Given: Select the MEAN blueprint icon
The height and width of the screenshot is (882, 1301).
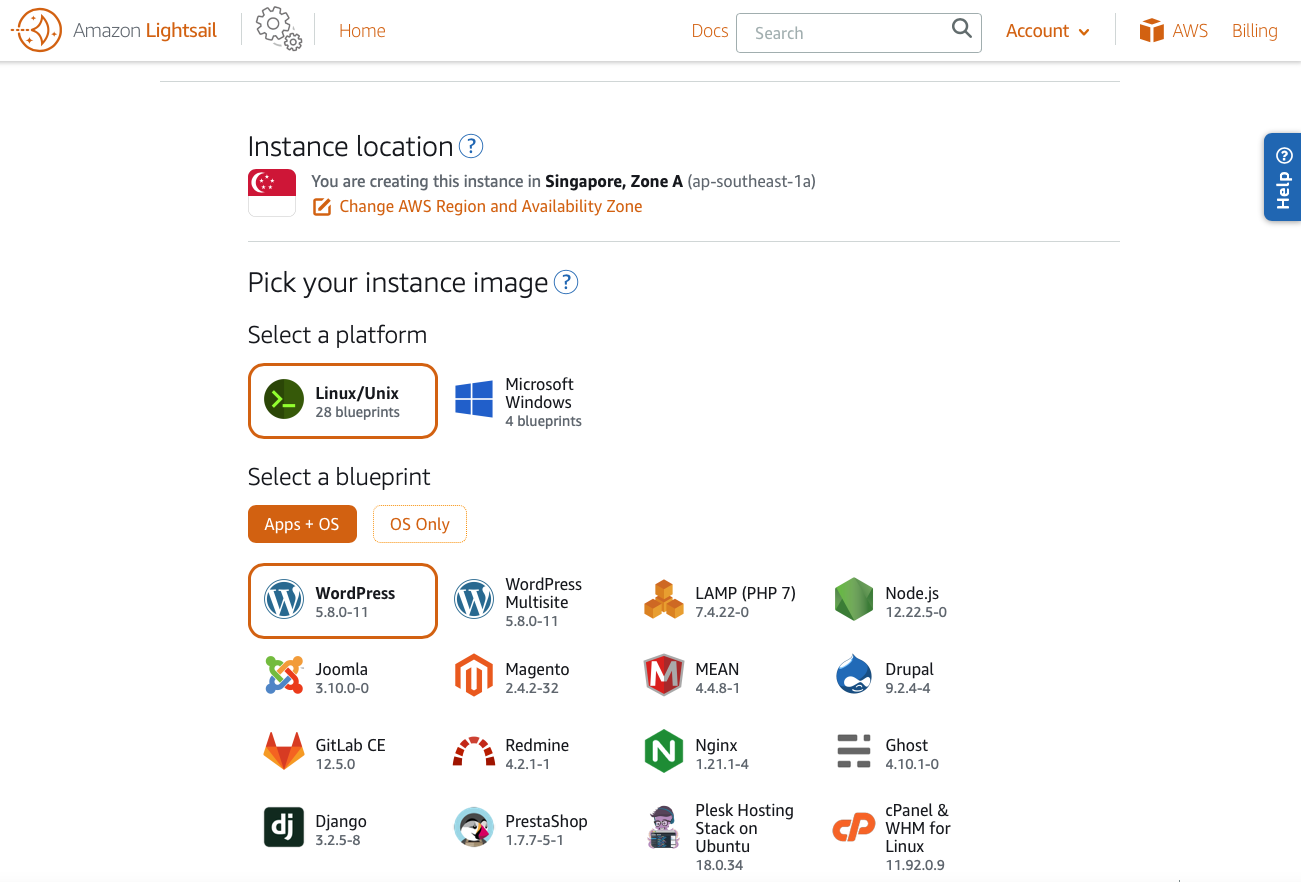Looking at the screenshot, I should click(x=664, y=676).
